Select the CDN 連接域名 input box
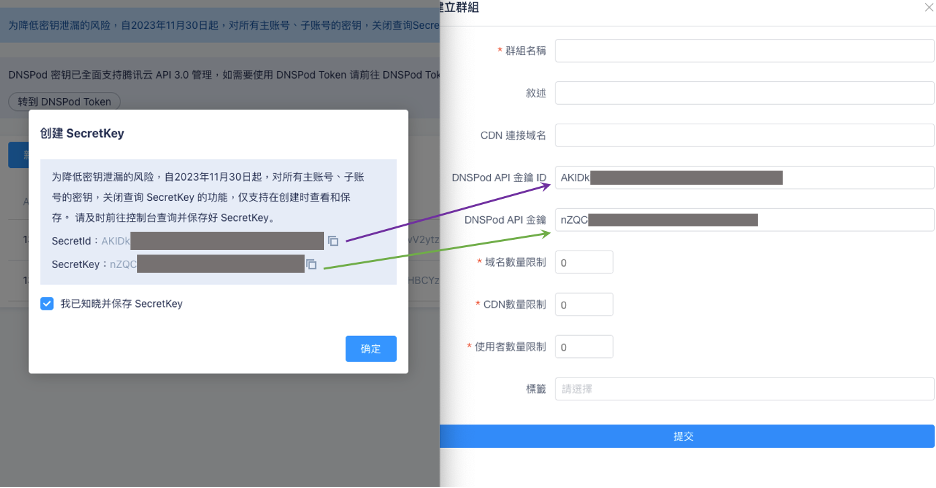This screenshot has height=488, width=936. click(744, 135)
